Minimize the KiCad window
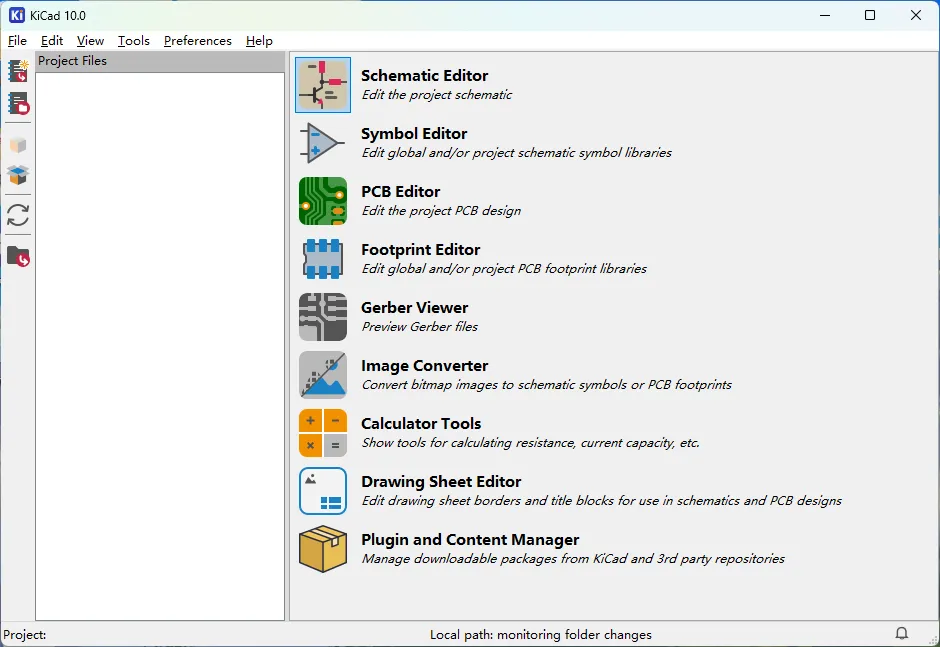This screenshot has height=647, width=940. point(825,15)
